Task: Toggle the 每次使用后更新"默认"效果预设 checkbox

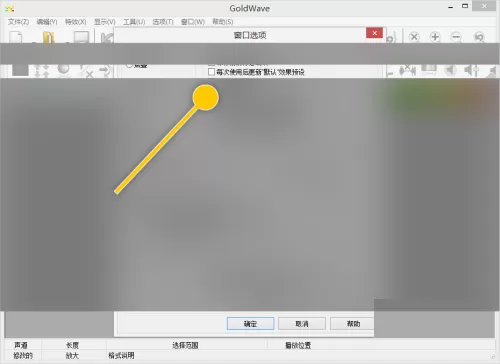Action: click(211, 72)
